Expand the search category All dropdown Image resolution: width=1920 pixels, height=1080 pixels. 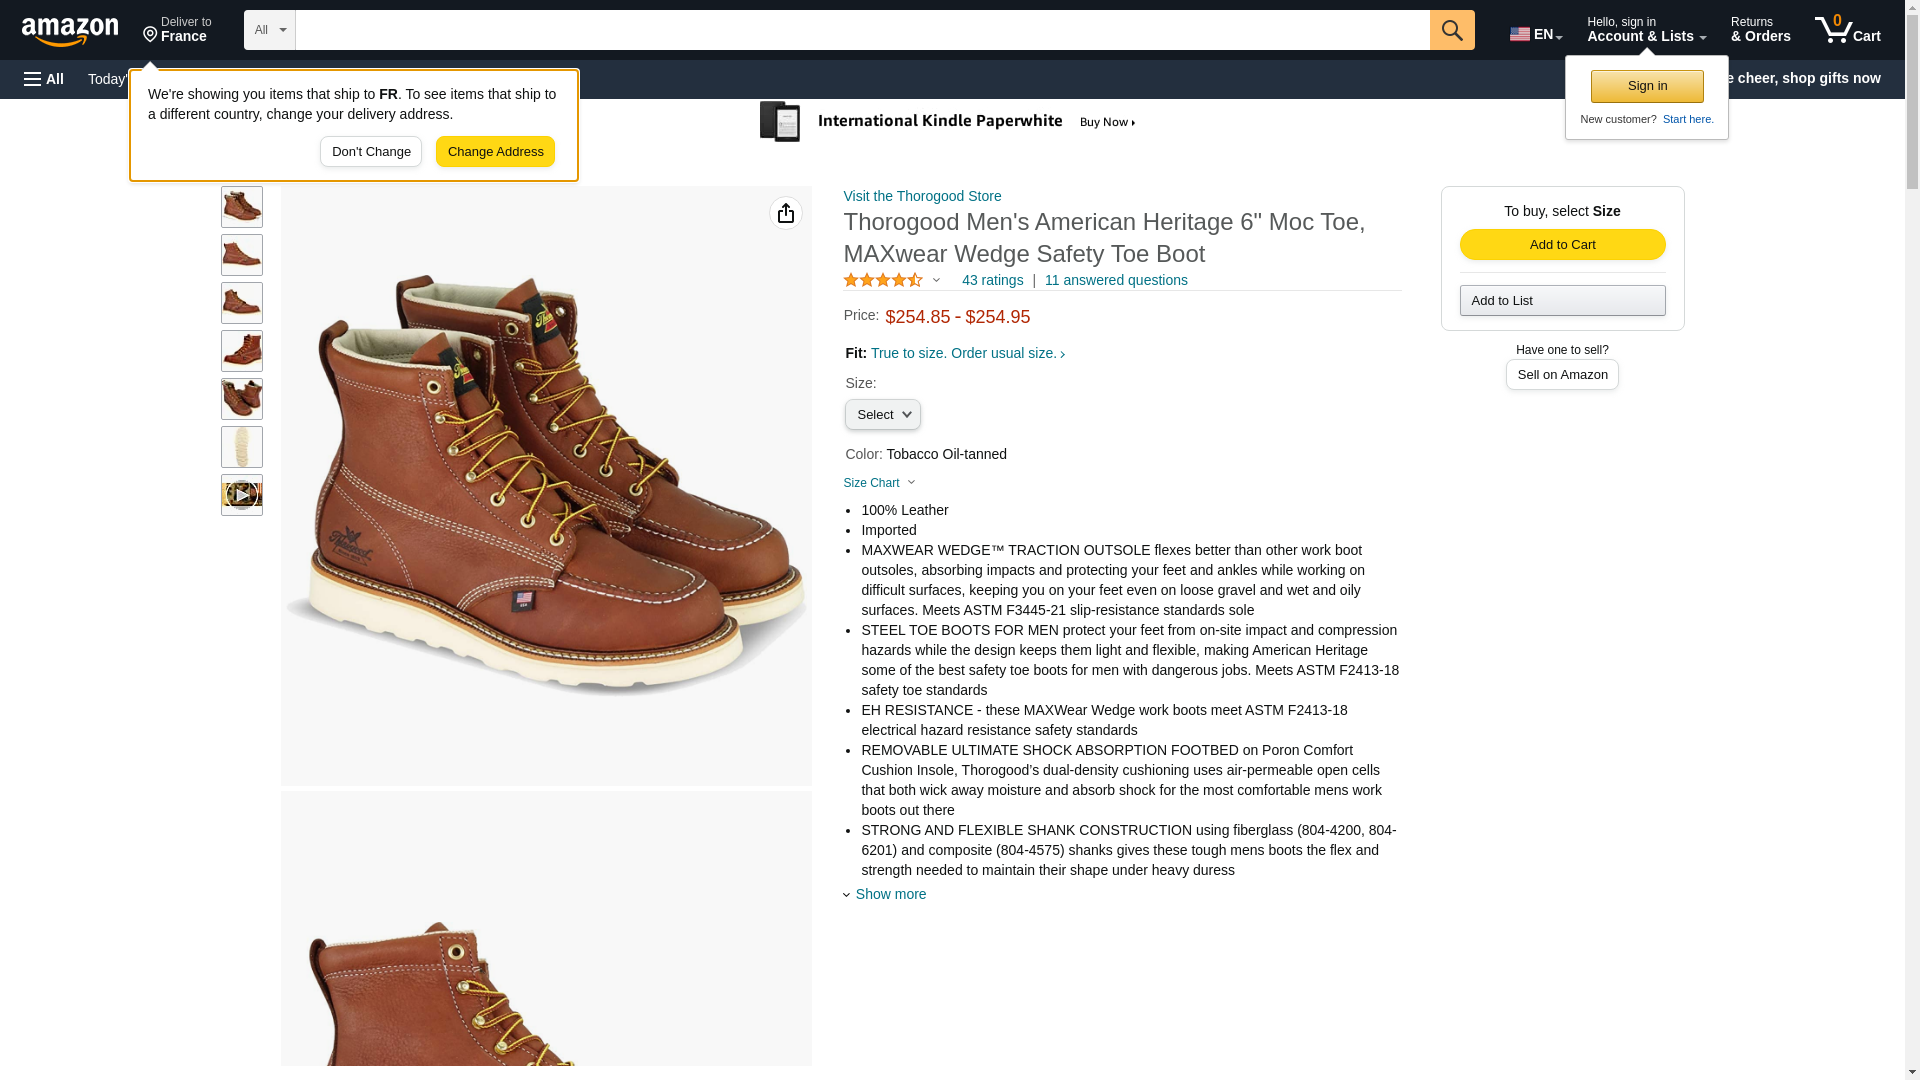coord(270,30)
